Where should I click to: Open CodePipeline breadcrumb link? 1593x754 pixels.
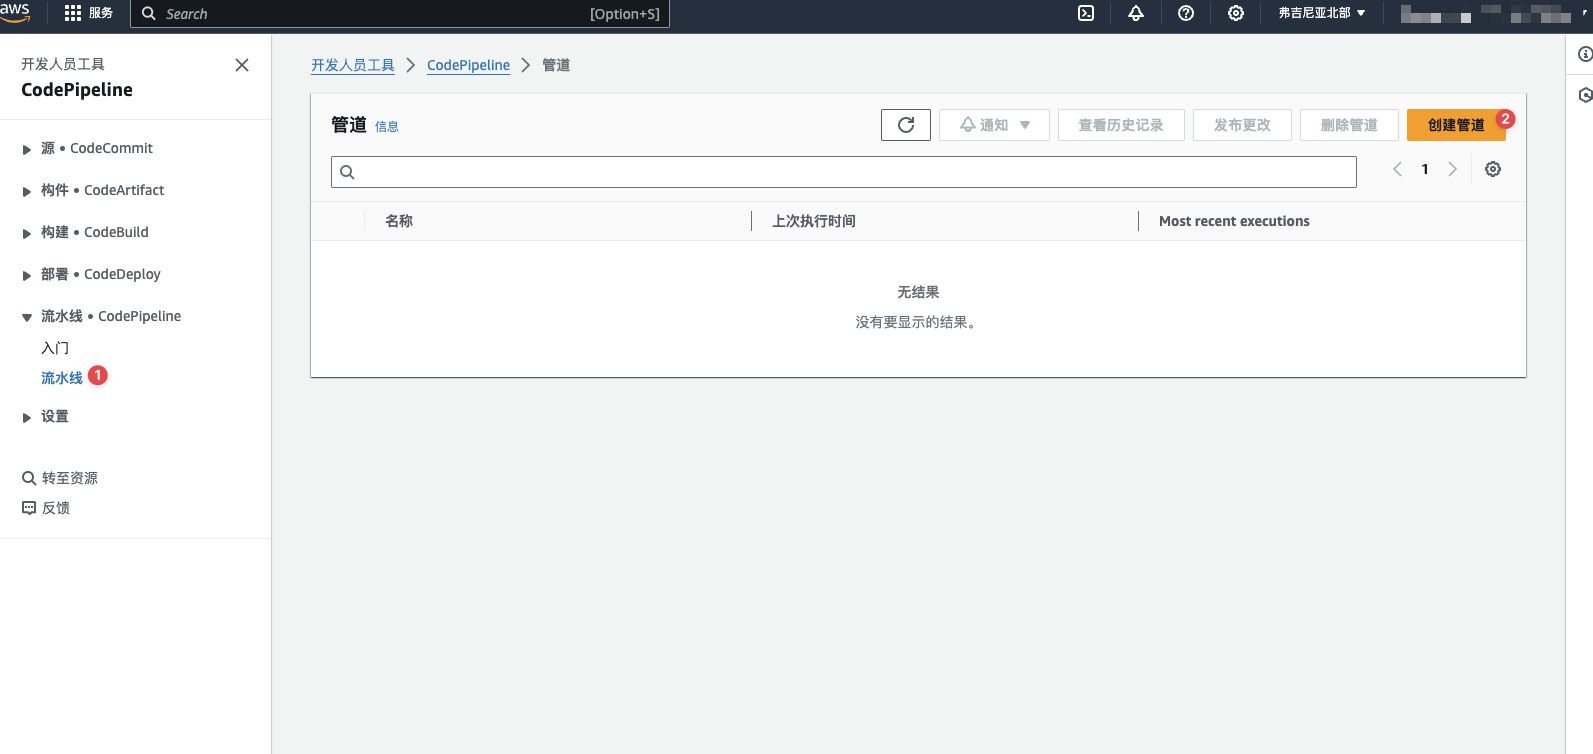pyautogui.click(x=468, y=65)
